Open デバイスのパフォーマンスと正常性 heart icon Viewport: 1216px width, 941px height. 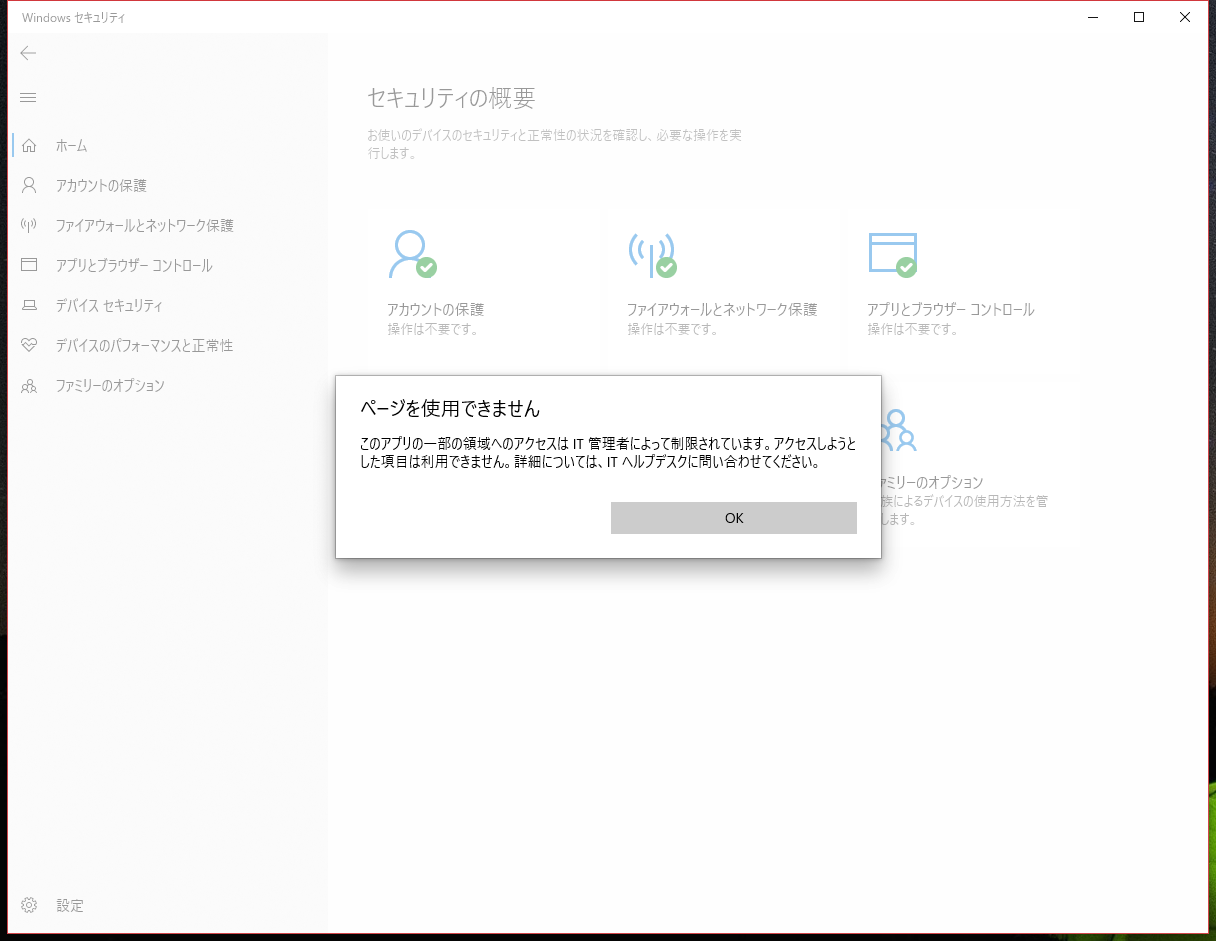[29, 345]
